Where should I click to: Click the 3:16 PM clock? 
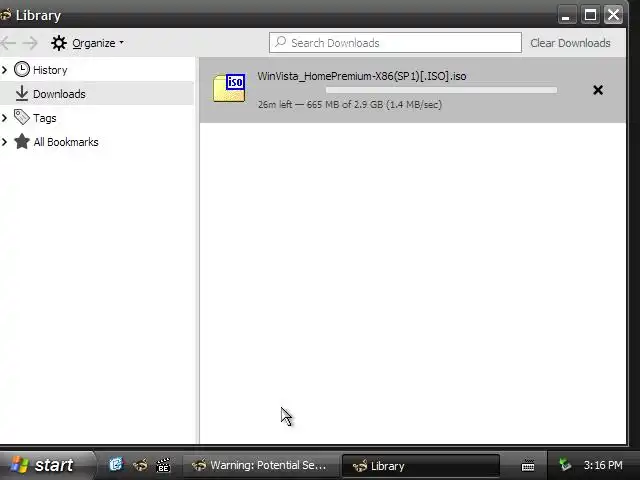(x=603, y=465)
